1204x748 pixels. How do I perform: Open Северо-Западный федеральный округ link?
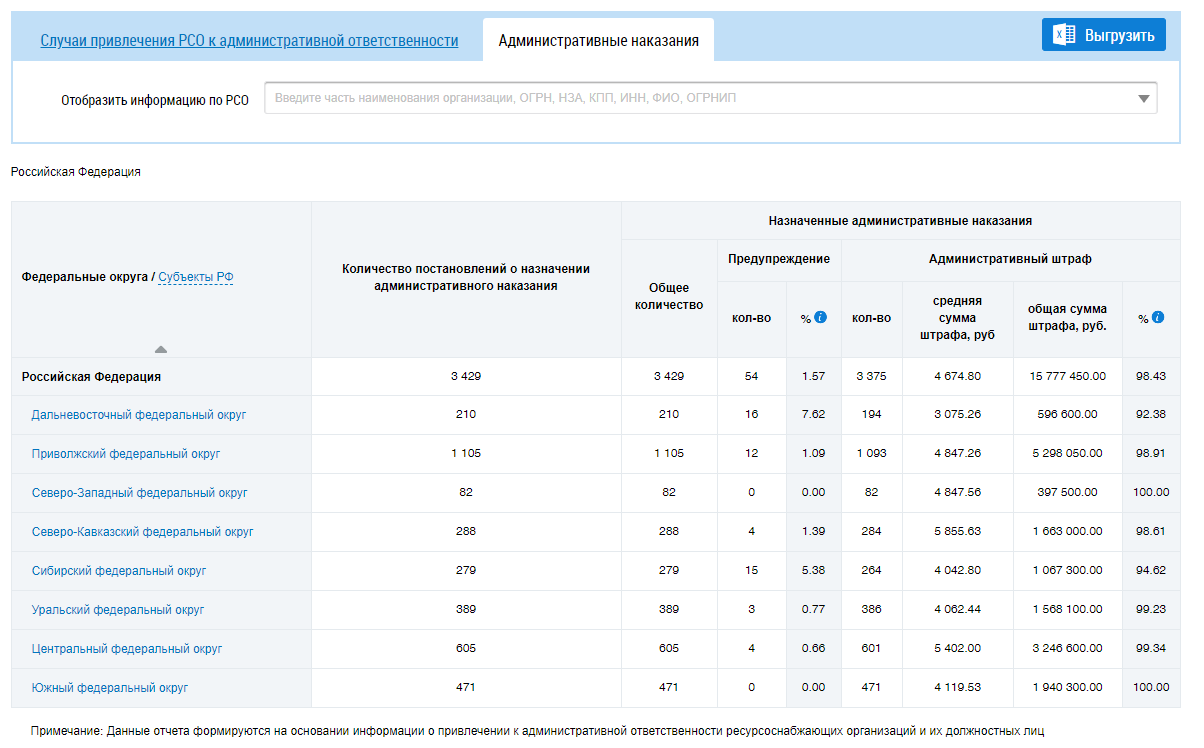[x=139, y=492]
